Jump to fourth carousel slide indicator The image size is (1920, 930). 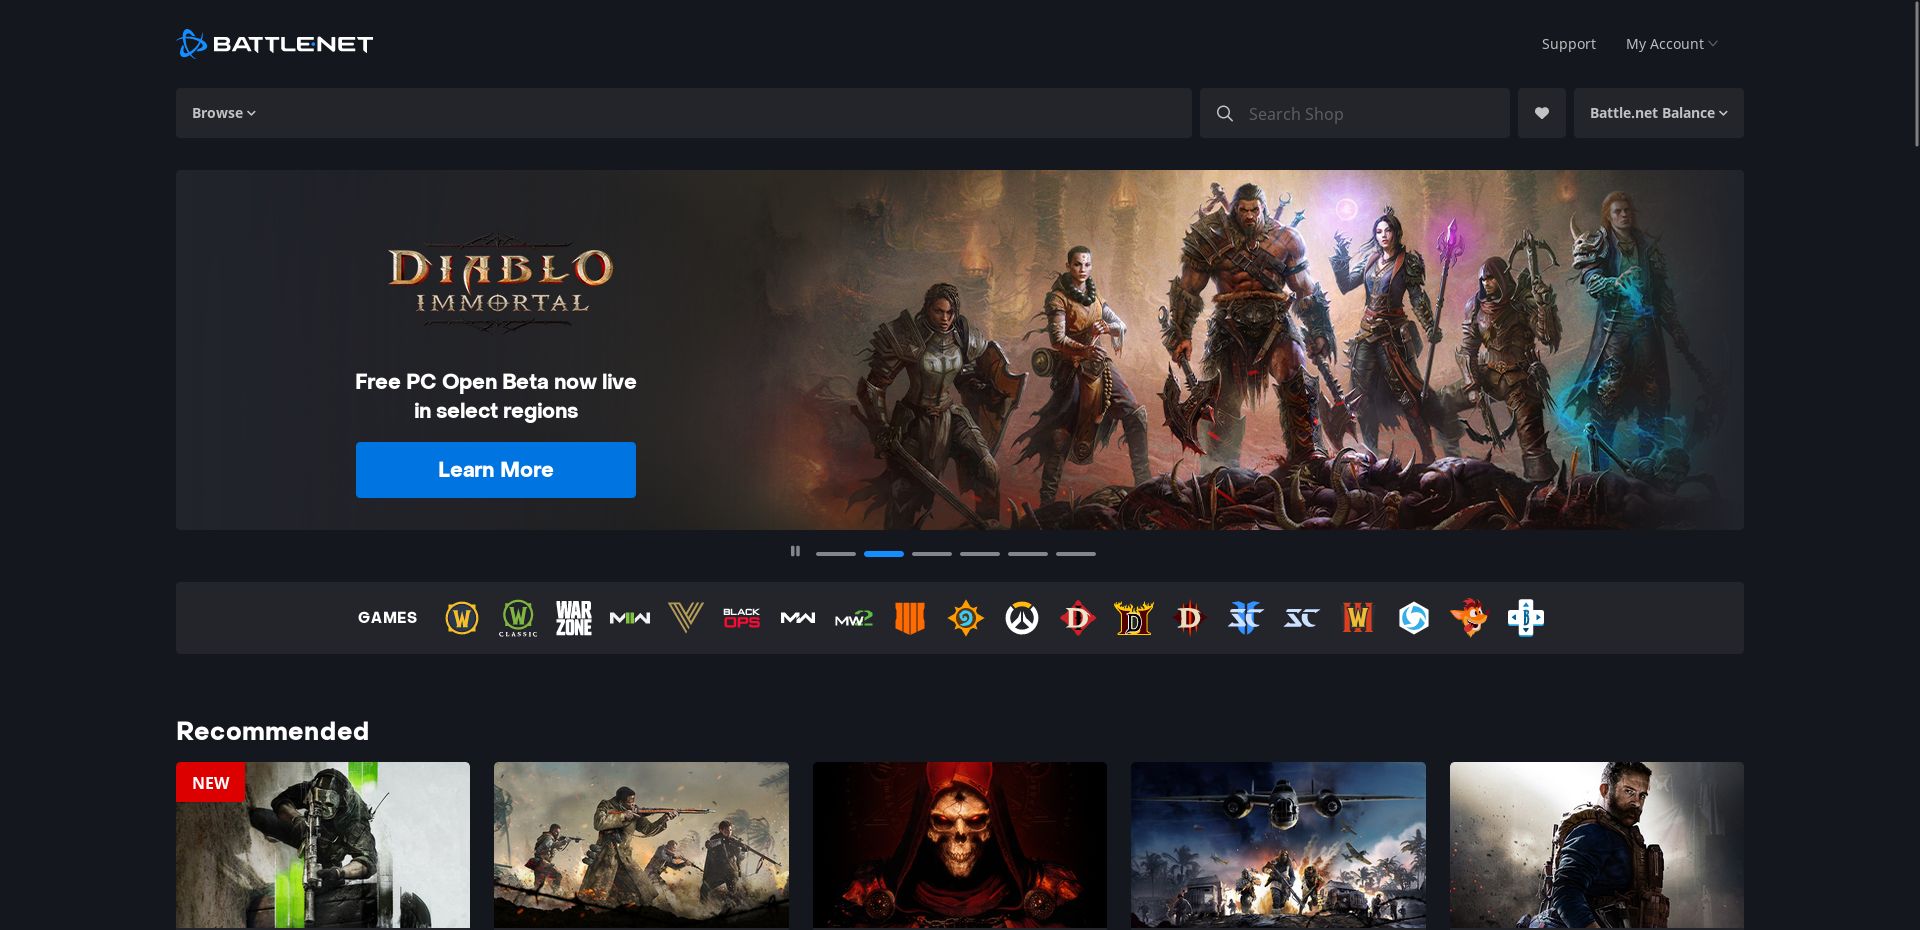tap(980, 553)
